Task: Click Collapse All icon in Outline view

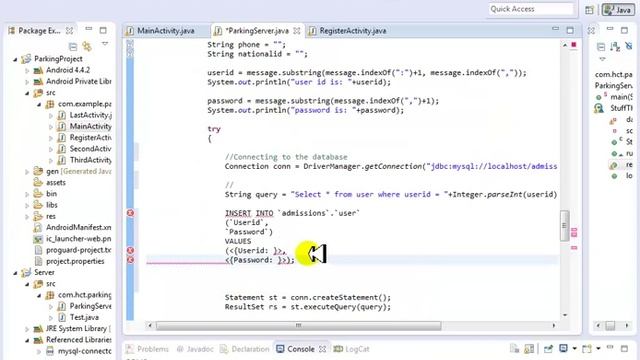Action: click(x=601, y=47)
